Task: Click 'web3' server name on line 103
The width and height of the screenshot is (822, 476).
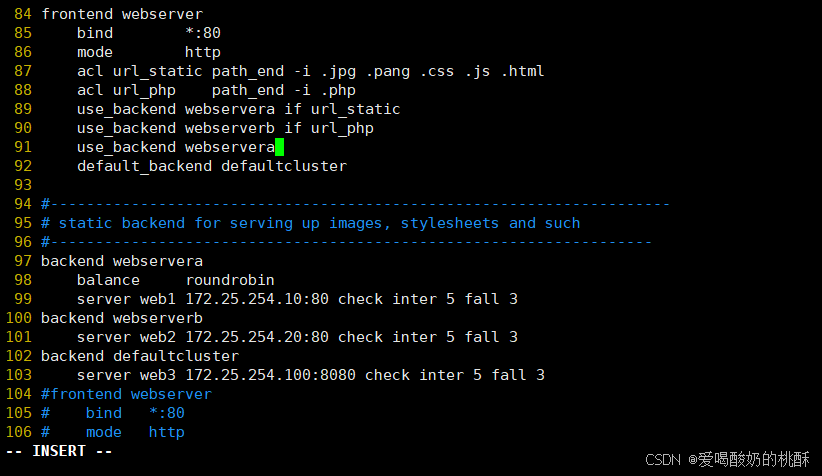Action: point(158,375)
